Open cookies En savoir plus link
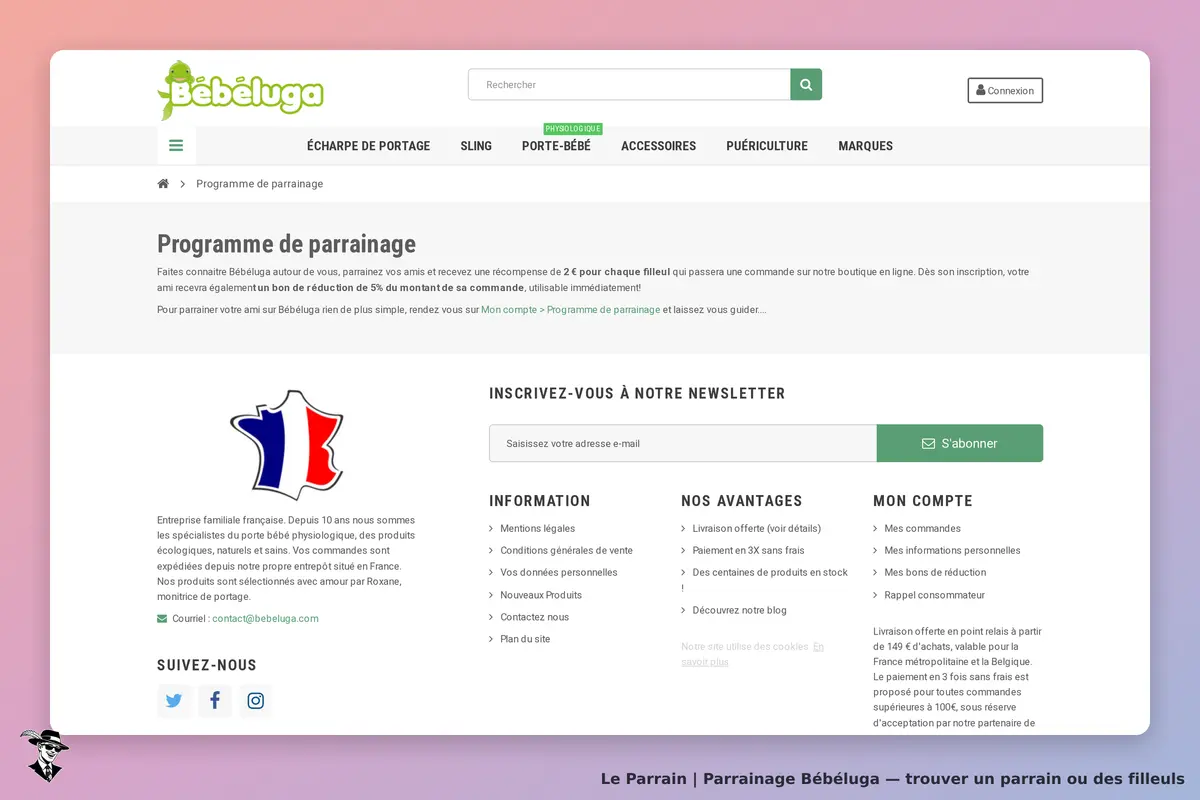Viewport: 1200px width, 800px height. (753, 654)
